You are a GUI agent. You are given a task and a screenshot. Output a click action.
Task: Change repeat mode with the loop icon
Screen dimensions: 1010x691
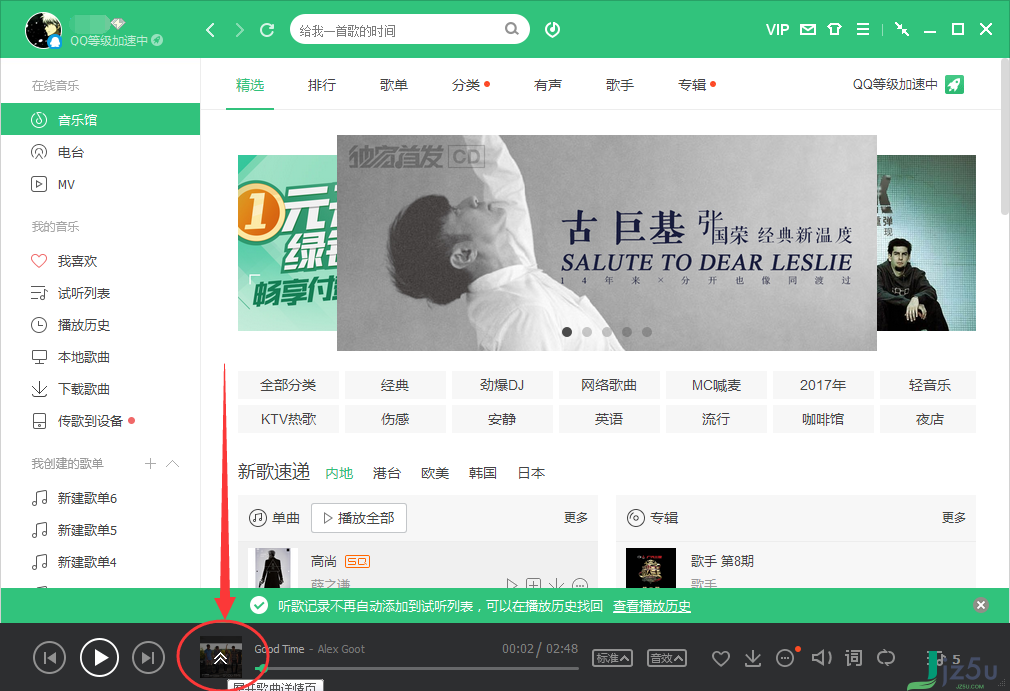click(x=886, y=658)
